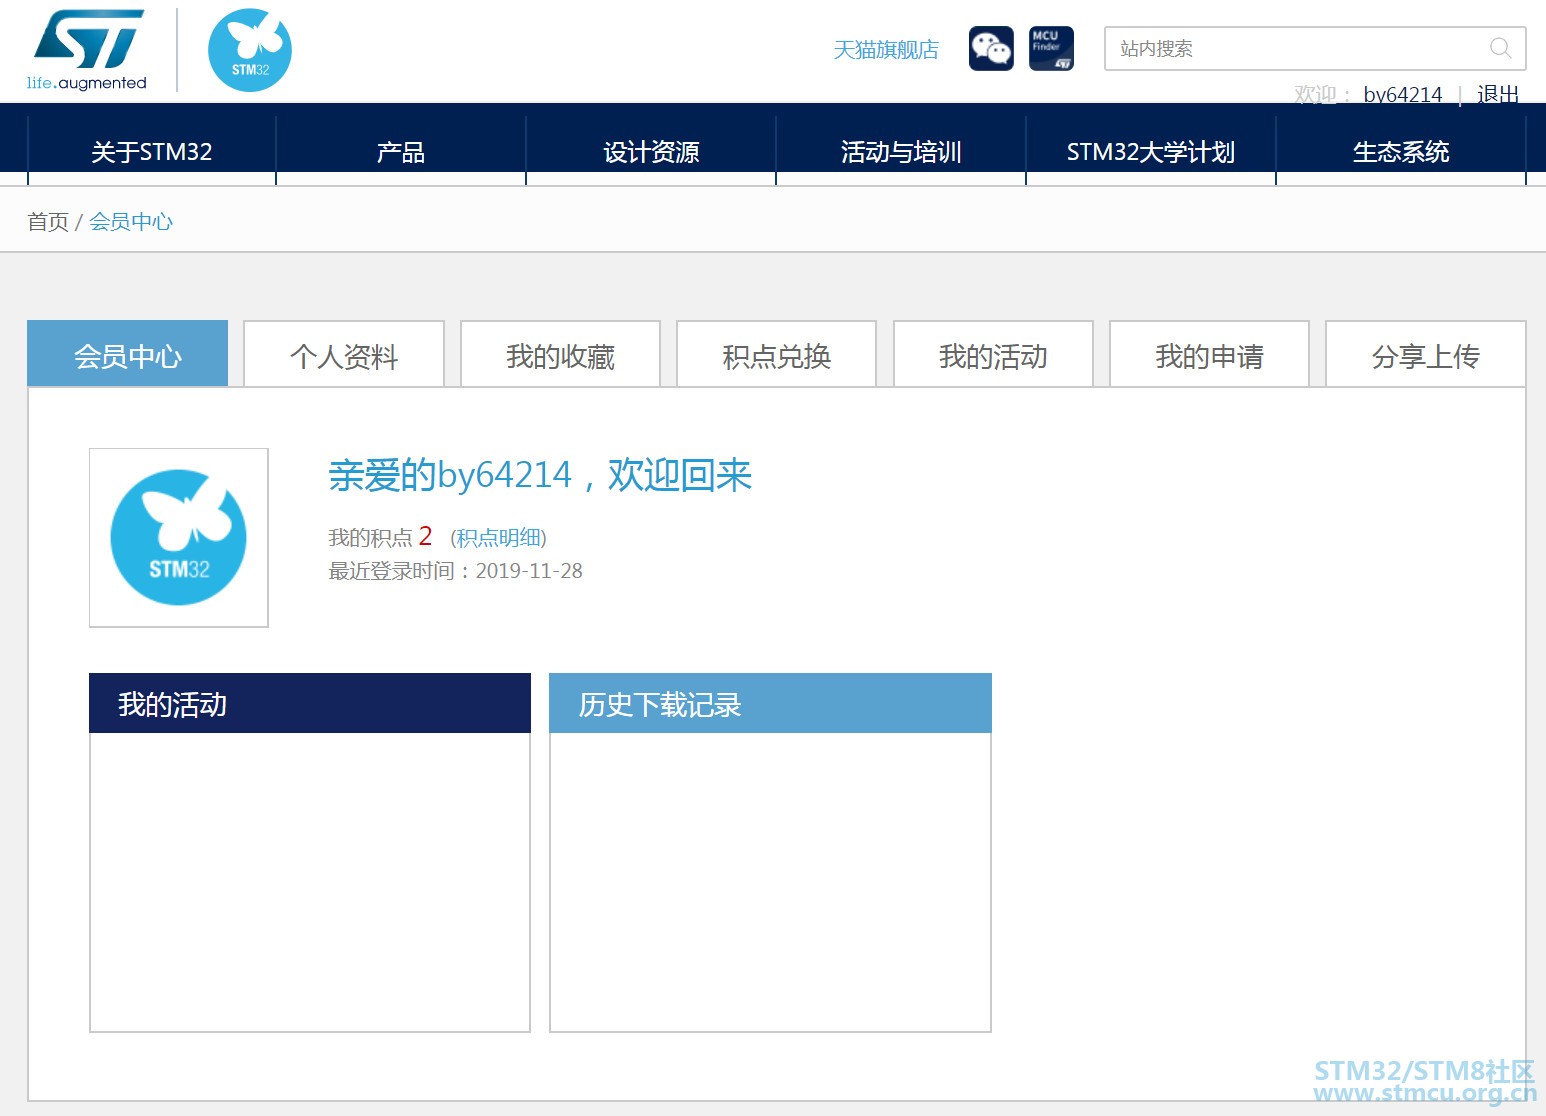The width and height of the screenshot is (1546, 1116).
Task: Switch to the 积点兑换 tab
Action: (x=777, y=354)
